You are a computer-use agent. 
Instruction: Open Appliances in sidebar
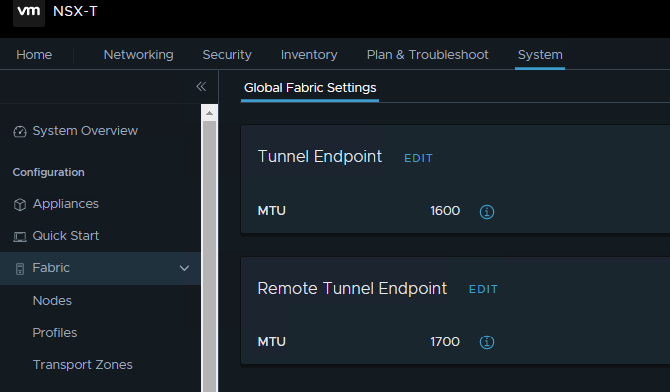[x=66, y=204]
